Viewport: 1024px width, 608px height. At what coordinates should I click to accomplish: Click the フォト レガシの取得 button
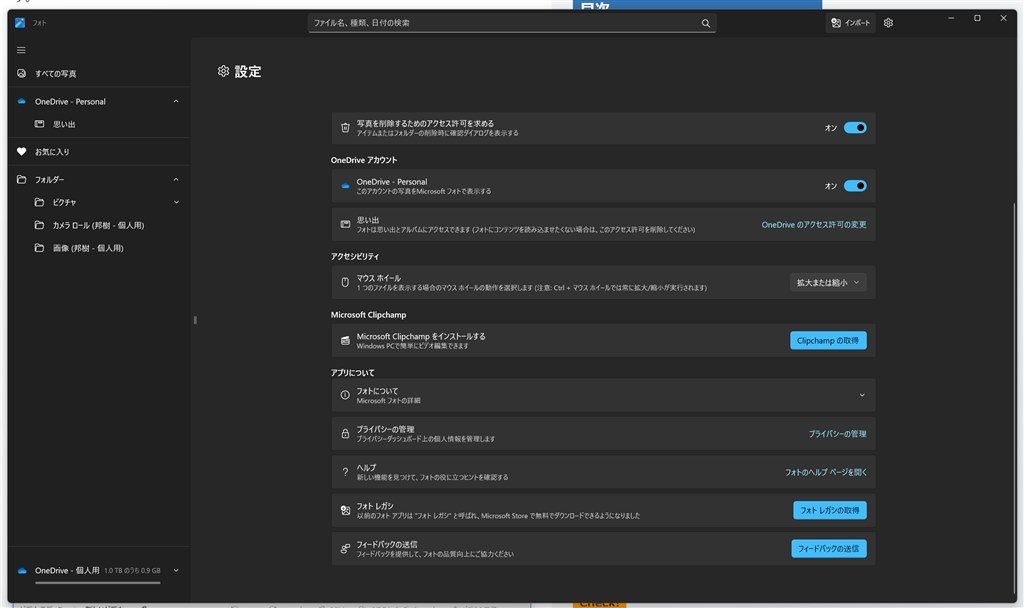point(829,510)
